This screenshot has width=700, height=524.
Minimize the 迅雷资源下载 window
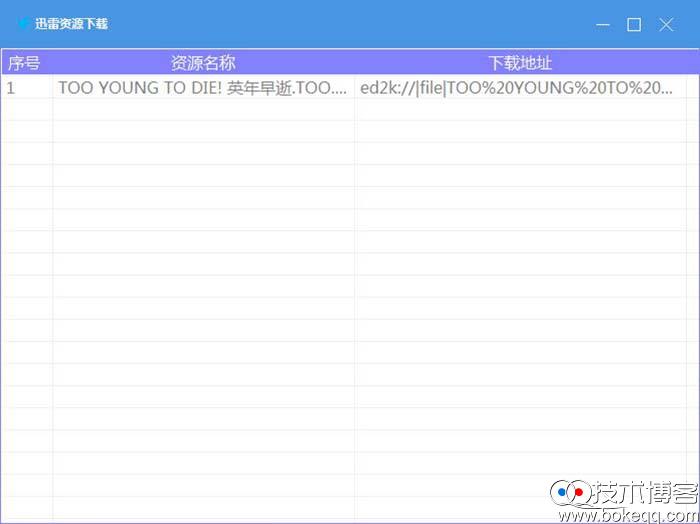[601, 25]
